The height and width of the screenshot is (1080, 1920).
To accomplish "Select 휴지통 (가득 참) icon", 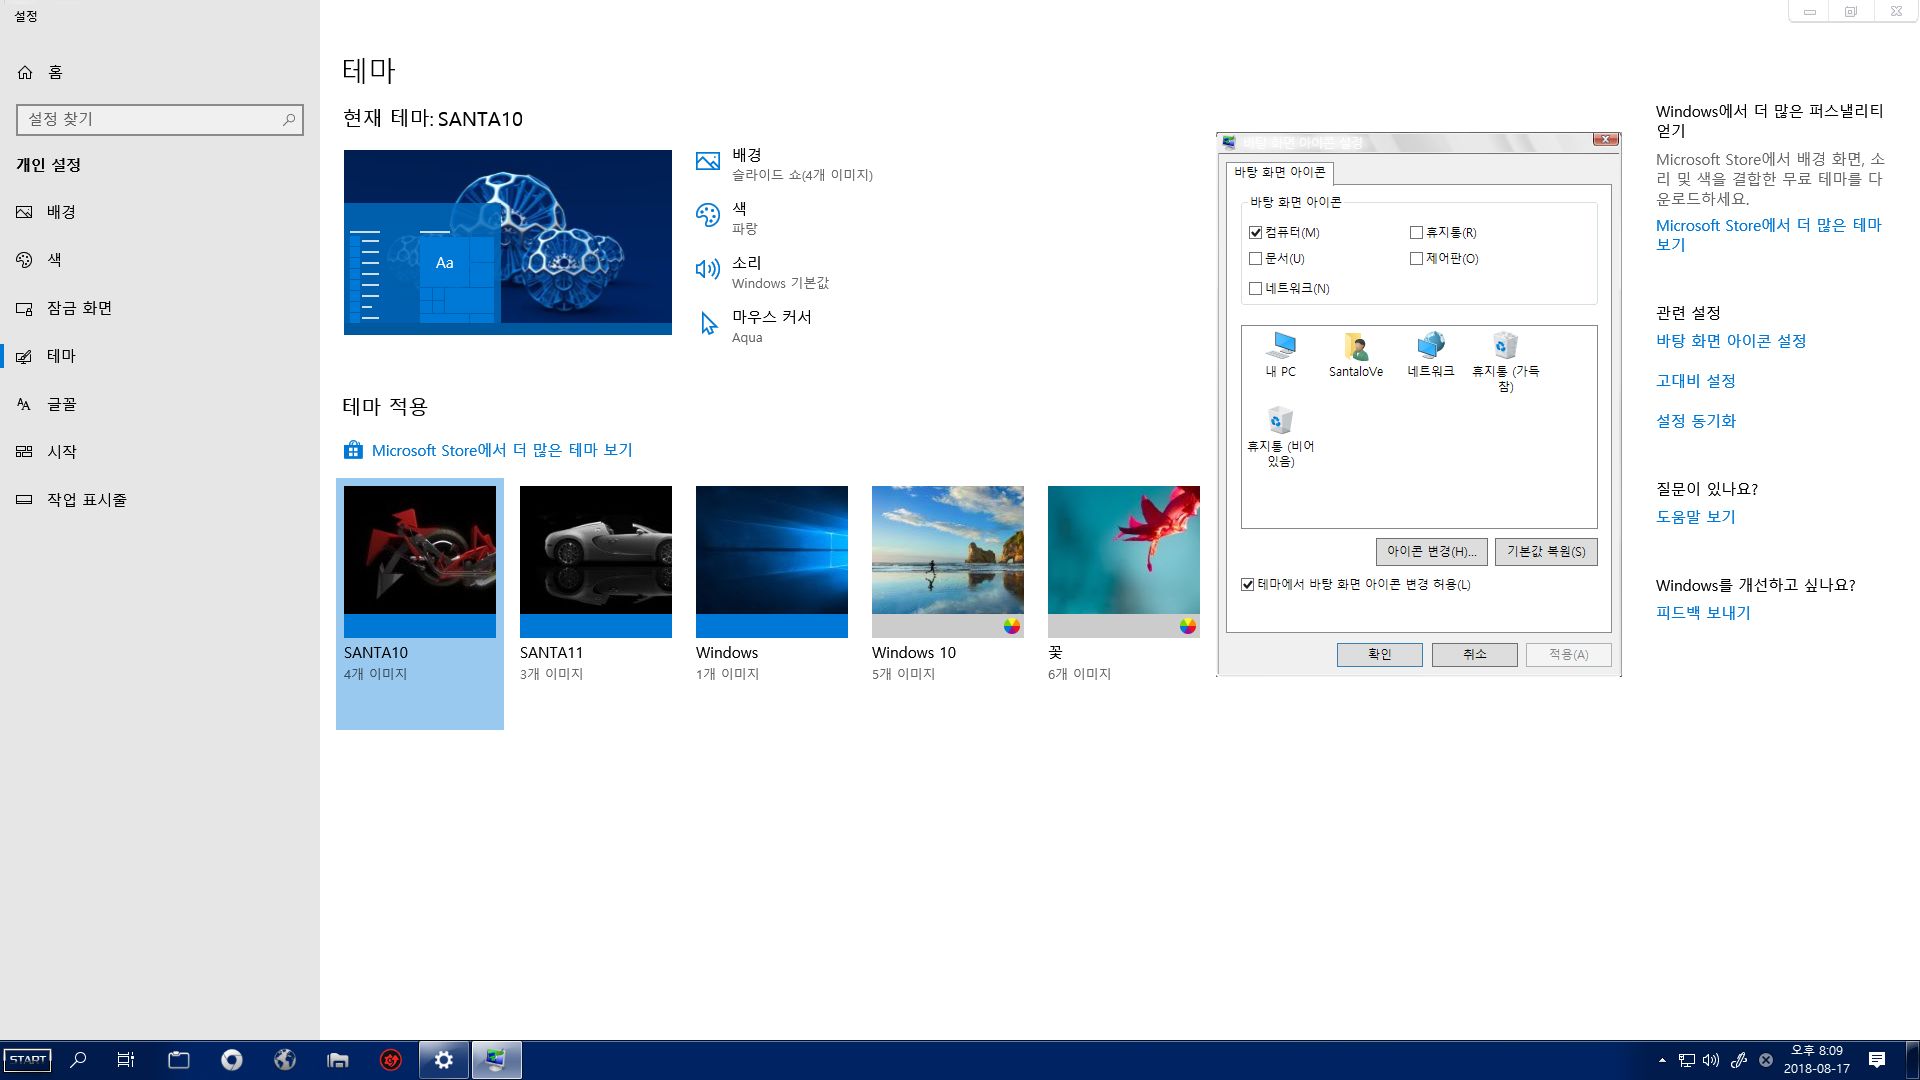I will point(1506,362).
